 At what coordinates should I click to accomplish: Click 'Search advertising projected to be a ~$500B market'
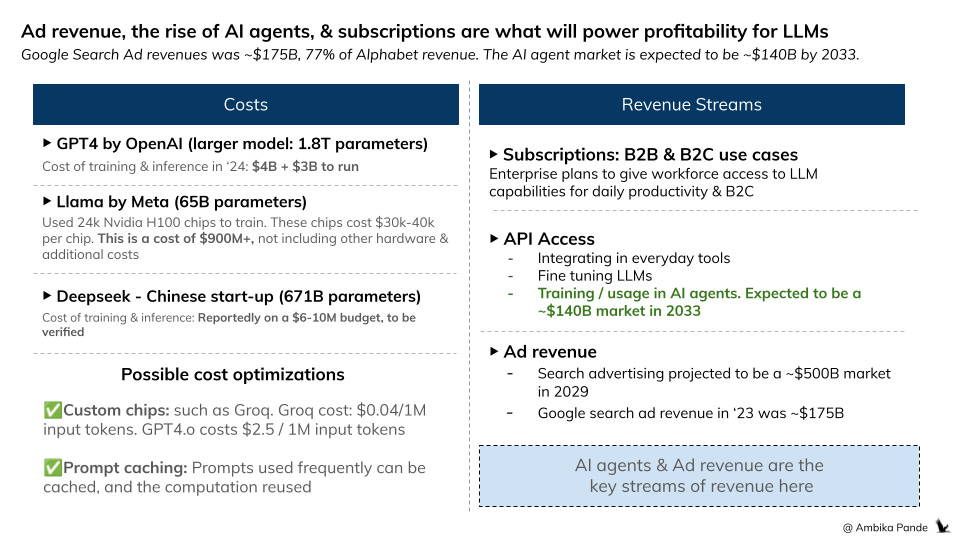pyautogui.click(x=714, y=373)
